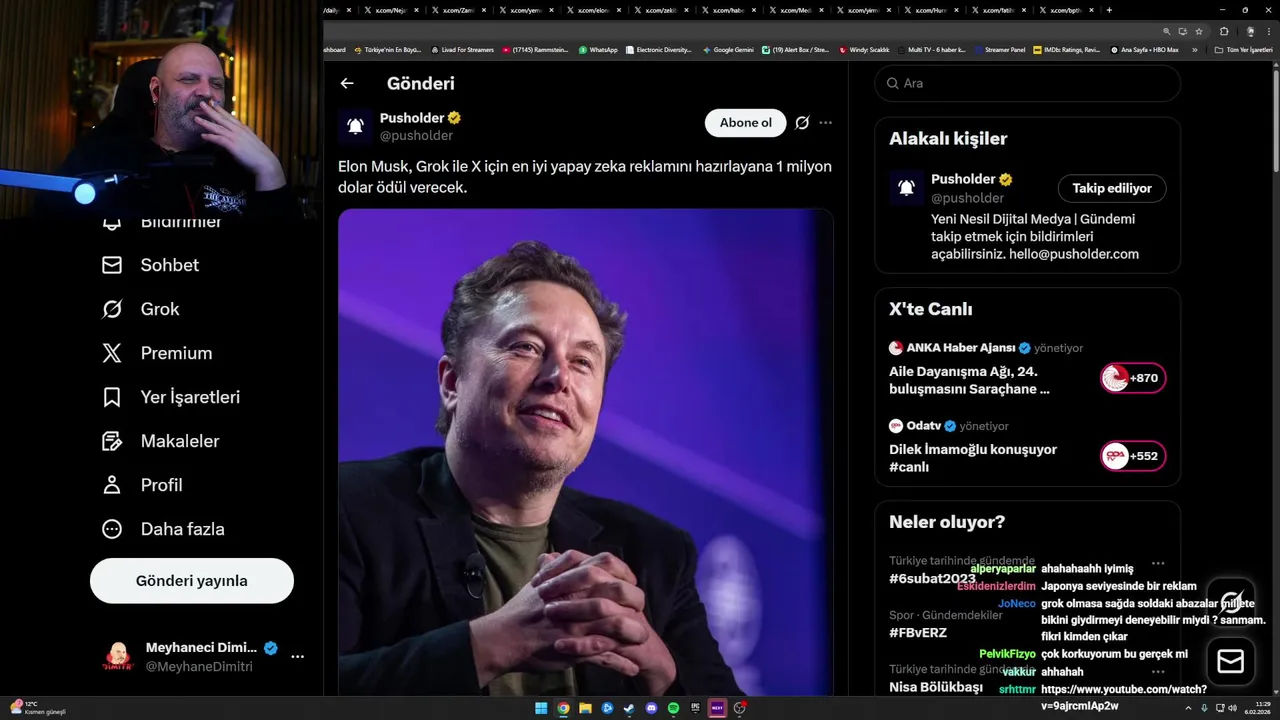The width and height of the screenshot is (1280, 720).
Task: Focus the Ara search field
Action: [1028, 83]
